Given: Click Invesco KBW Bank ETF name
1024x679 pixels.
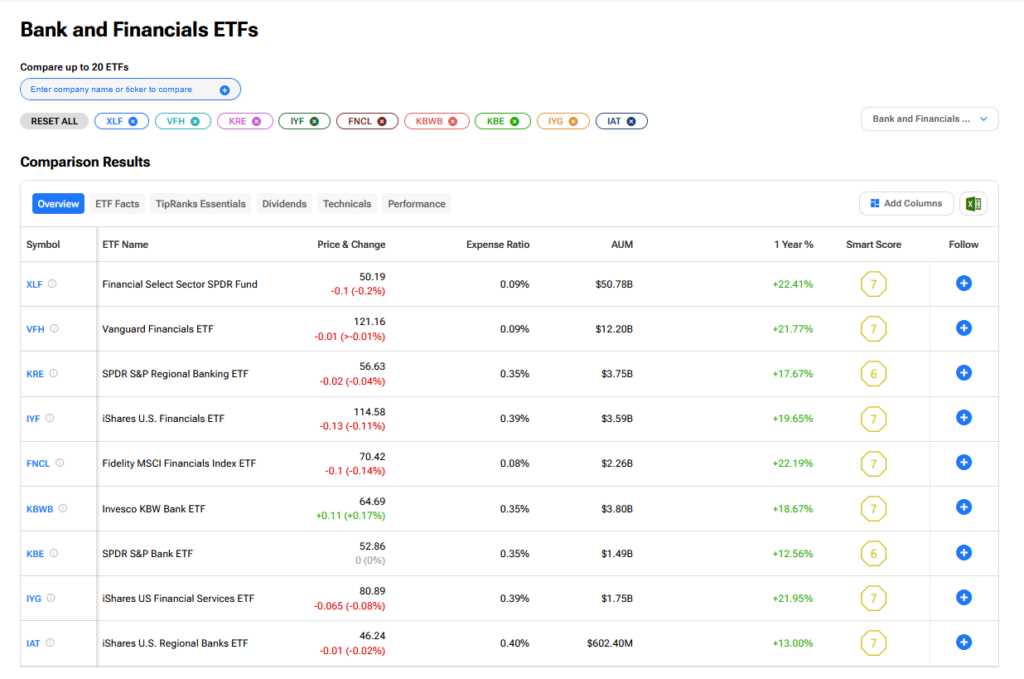Looking at the screenshot, I should pos(153,509).
